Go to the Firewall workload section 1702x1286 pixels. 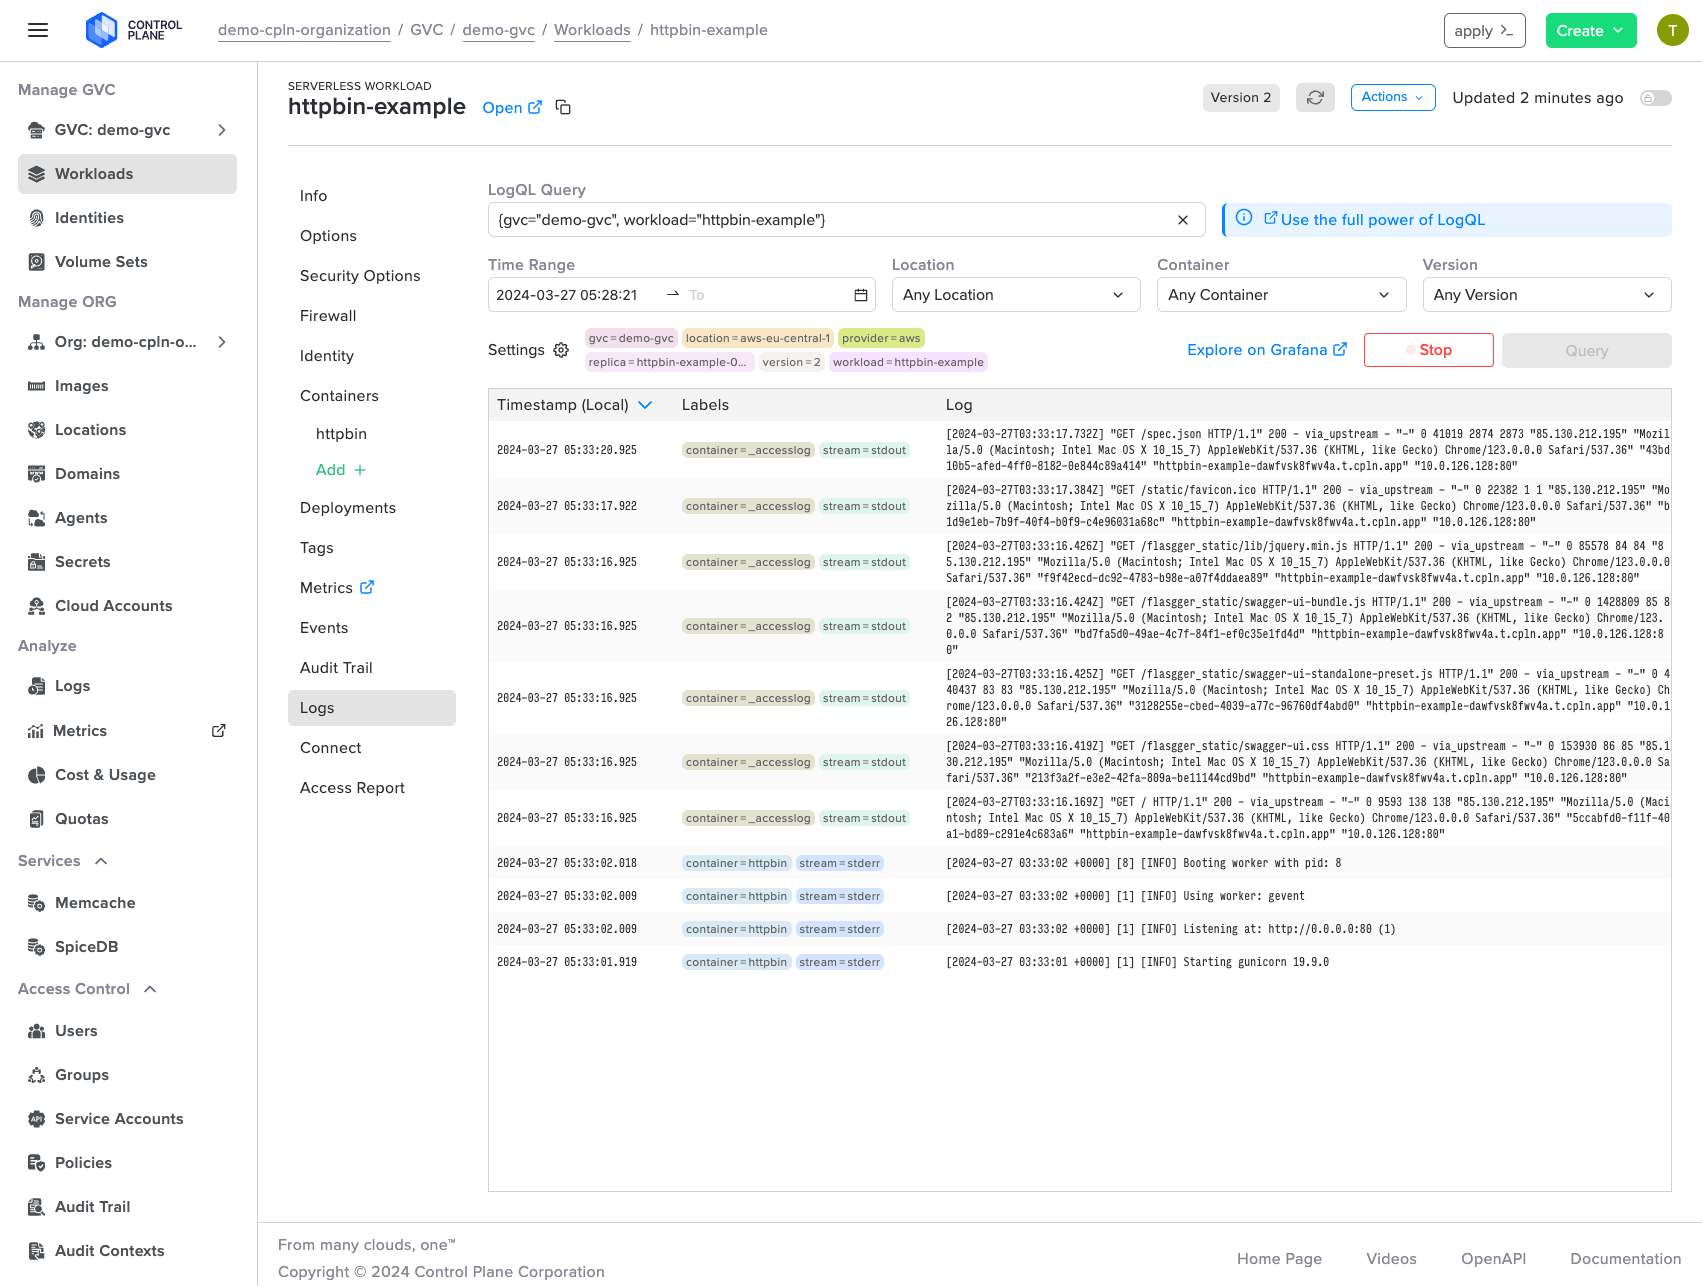click(328, 316)
